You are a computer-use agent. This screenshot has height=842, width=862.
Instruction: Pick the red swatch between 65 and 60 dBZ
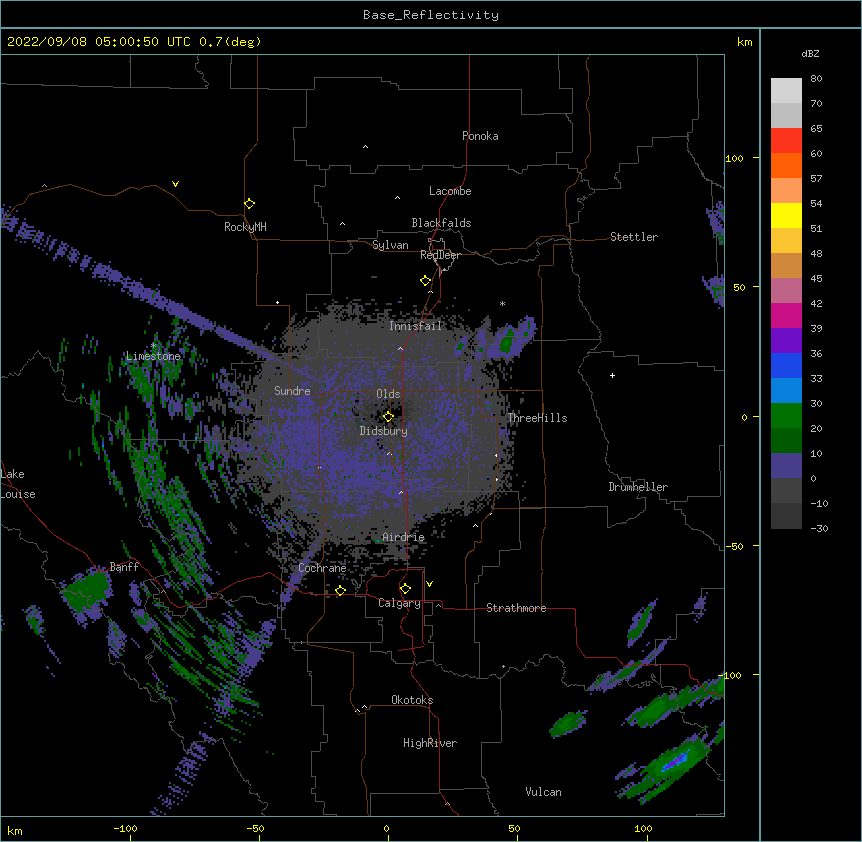pyautogui.click(x=786, y=141)
